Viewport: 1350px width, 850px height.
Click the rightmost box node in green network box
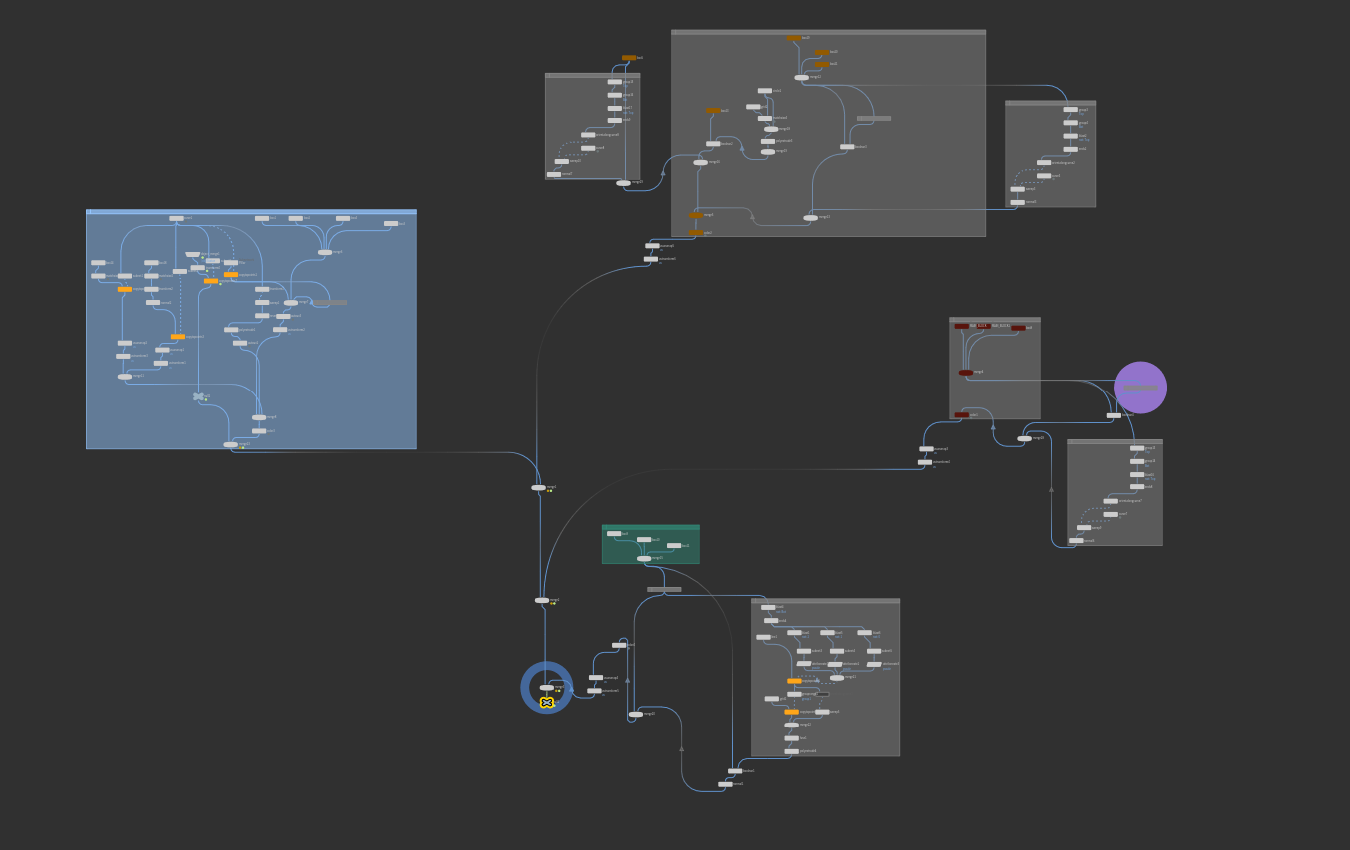pyautogui.click(x=674, y=545)
